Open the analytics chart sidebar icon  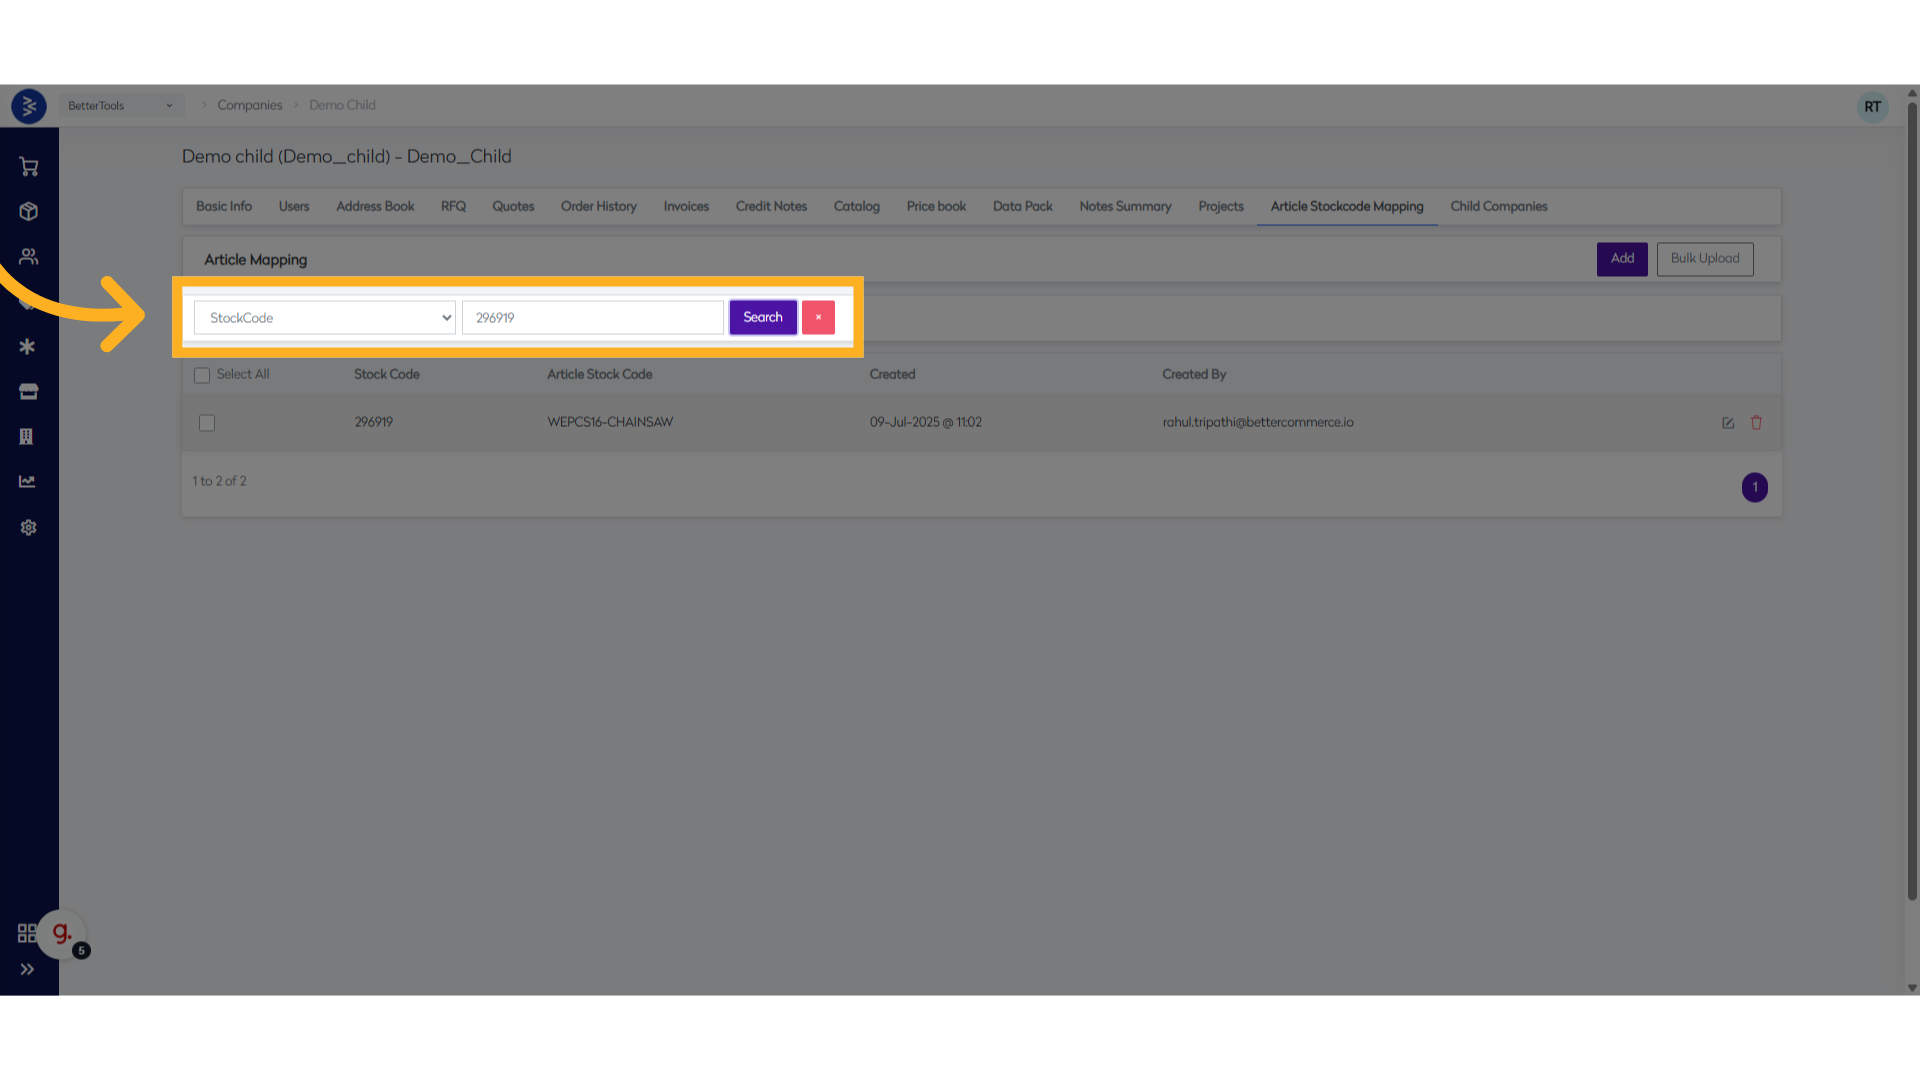(28, 482)
